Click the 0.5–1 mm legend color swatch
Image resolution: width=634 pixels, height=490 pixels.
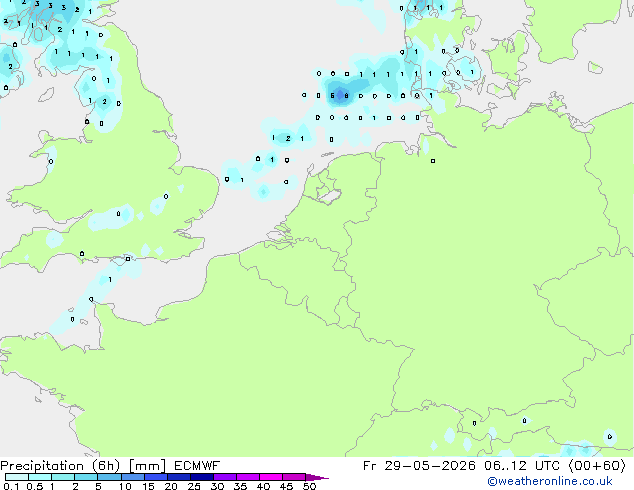[40, 477]
